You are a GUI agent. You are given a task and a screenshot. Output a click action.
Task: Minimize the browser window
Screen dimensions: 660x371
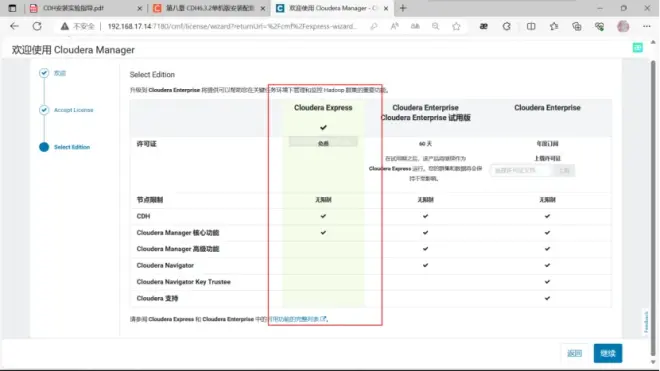[x=600, y=8]
